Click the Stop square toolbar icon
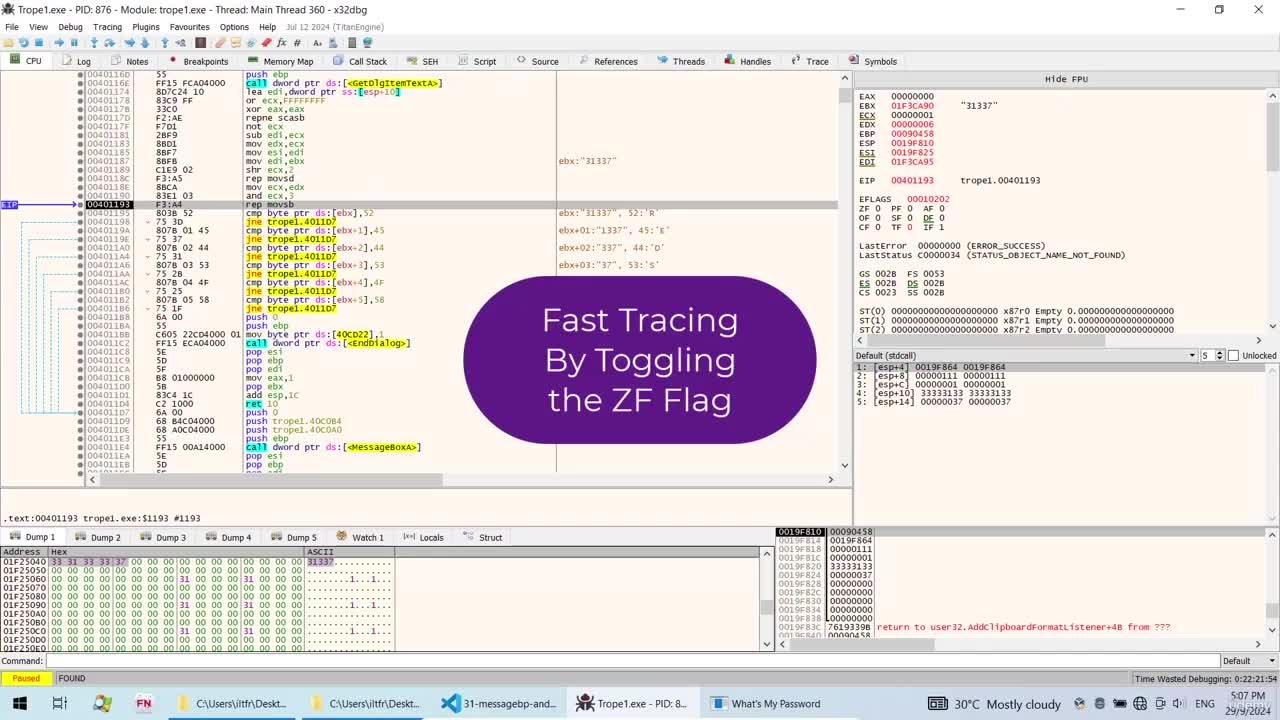1280x720 pixels. coord(39,43)
